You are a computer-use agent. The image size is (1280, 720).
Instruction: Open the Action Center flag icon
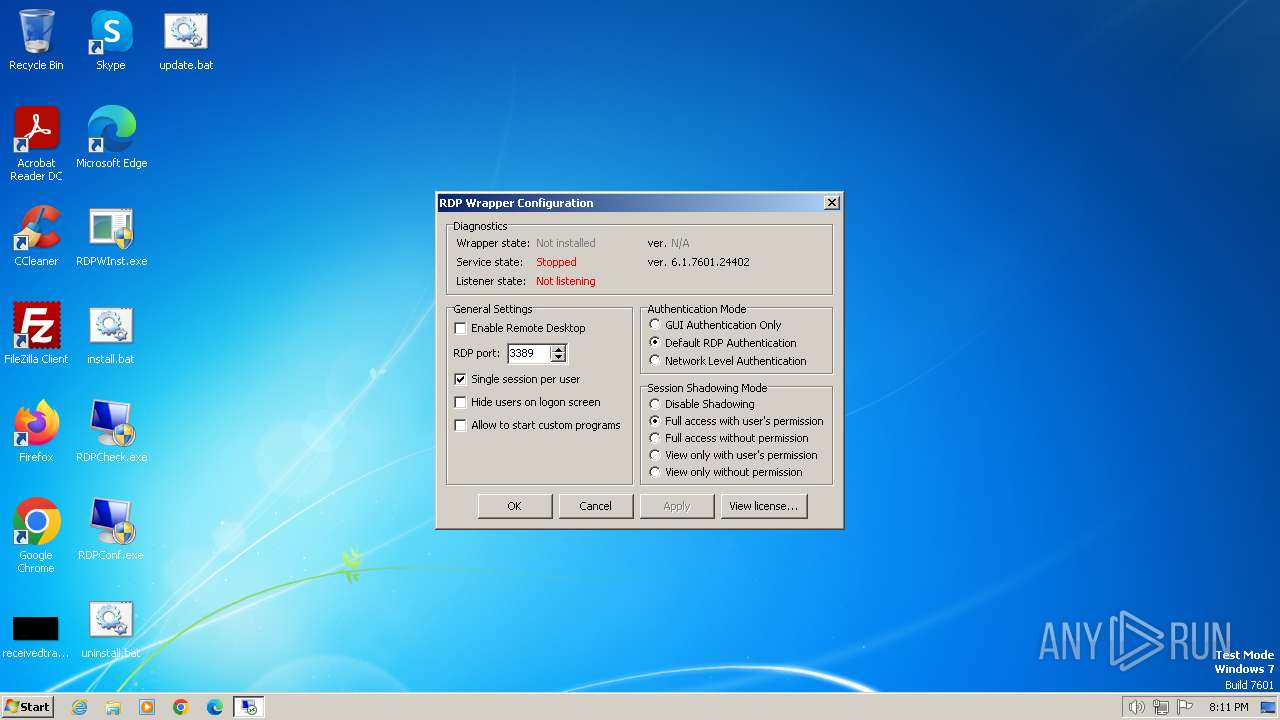click(1185, 707)
